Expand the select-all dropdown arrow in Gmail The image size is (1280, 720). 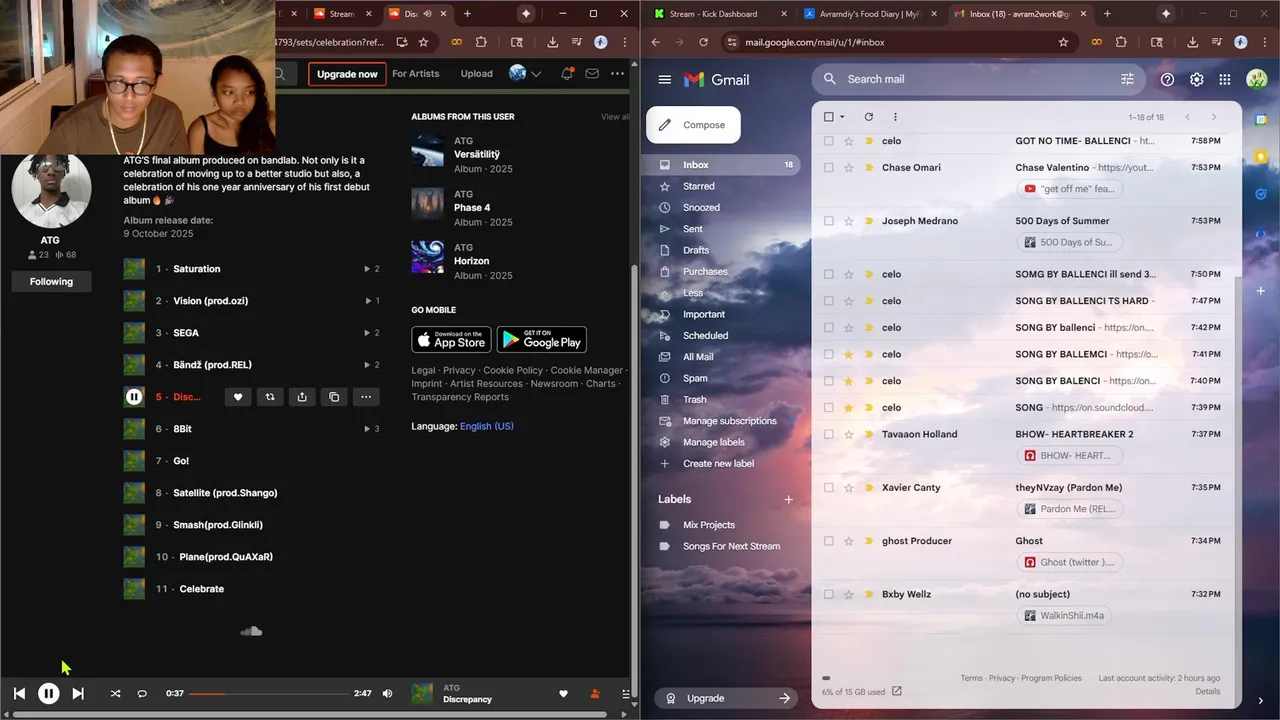click(842, 117)
